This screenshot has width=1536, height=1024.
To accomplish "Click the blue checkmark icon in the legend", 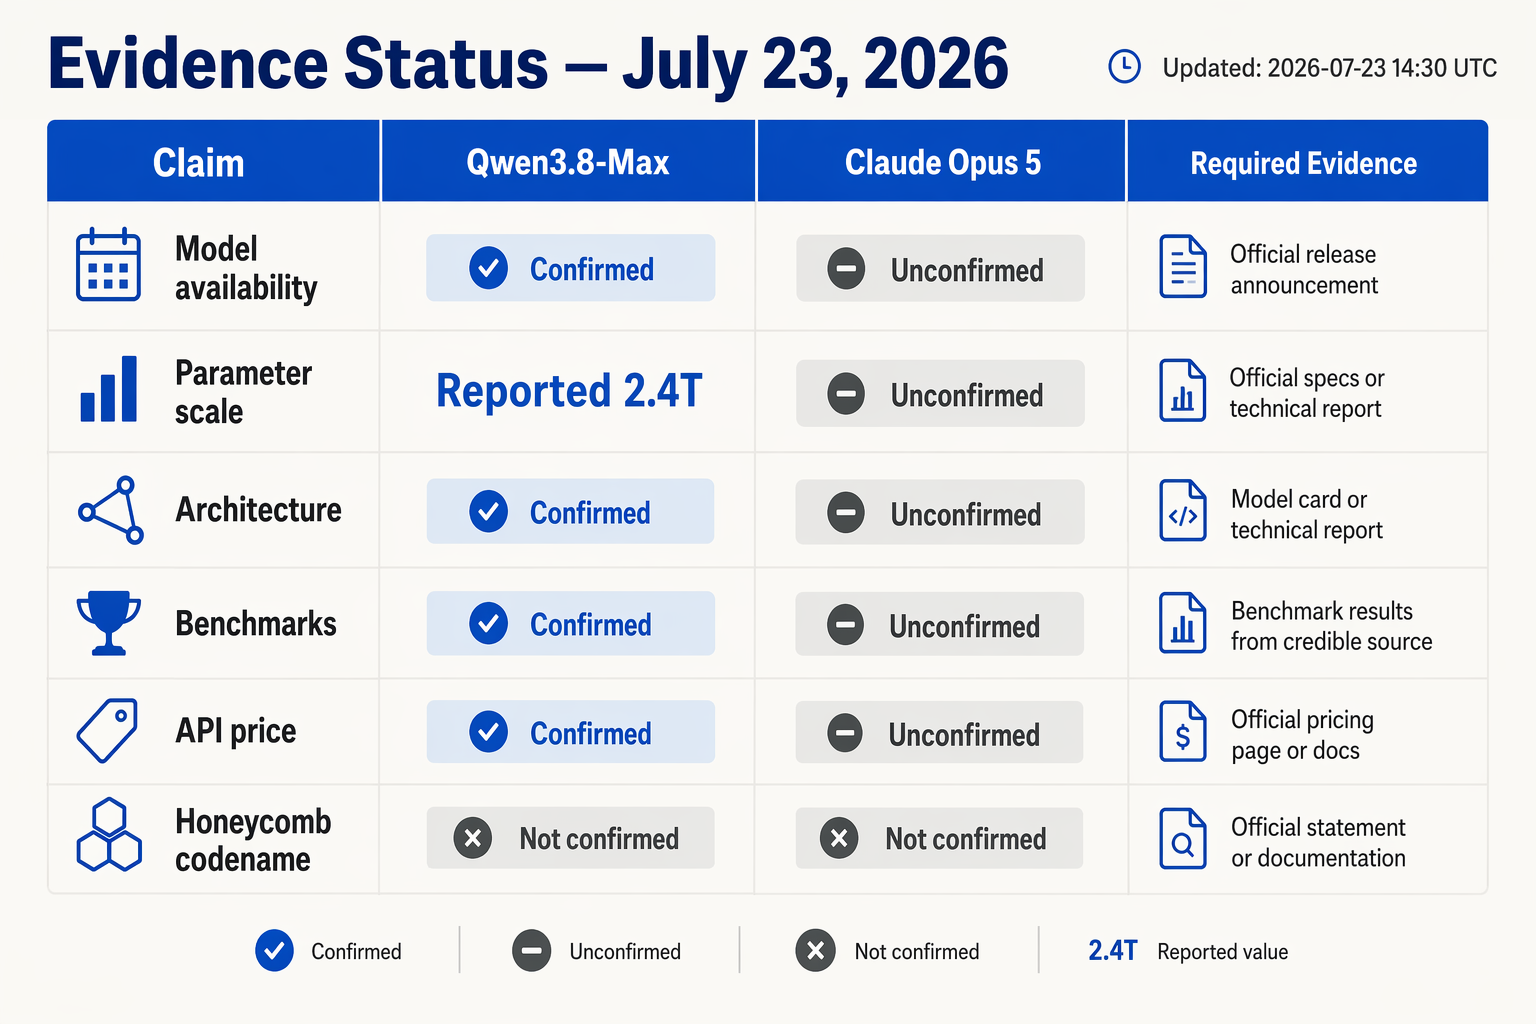I will (274, 951).
